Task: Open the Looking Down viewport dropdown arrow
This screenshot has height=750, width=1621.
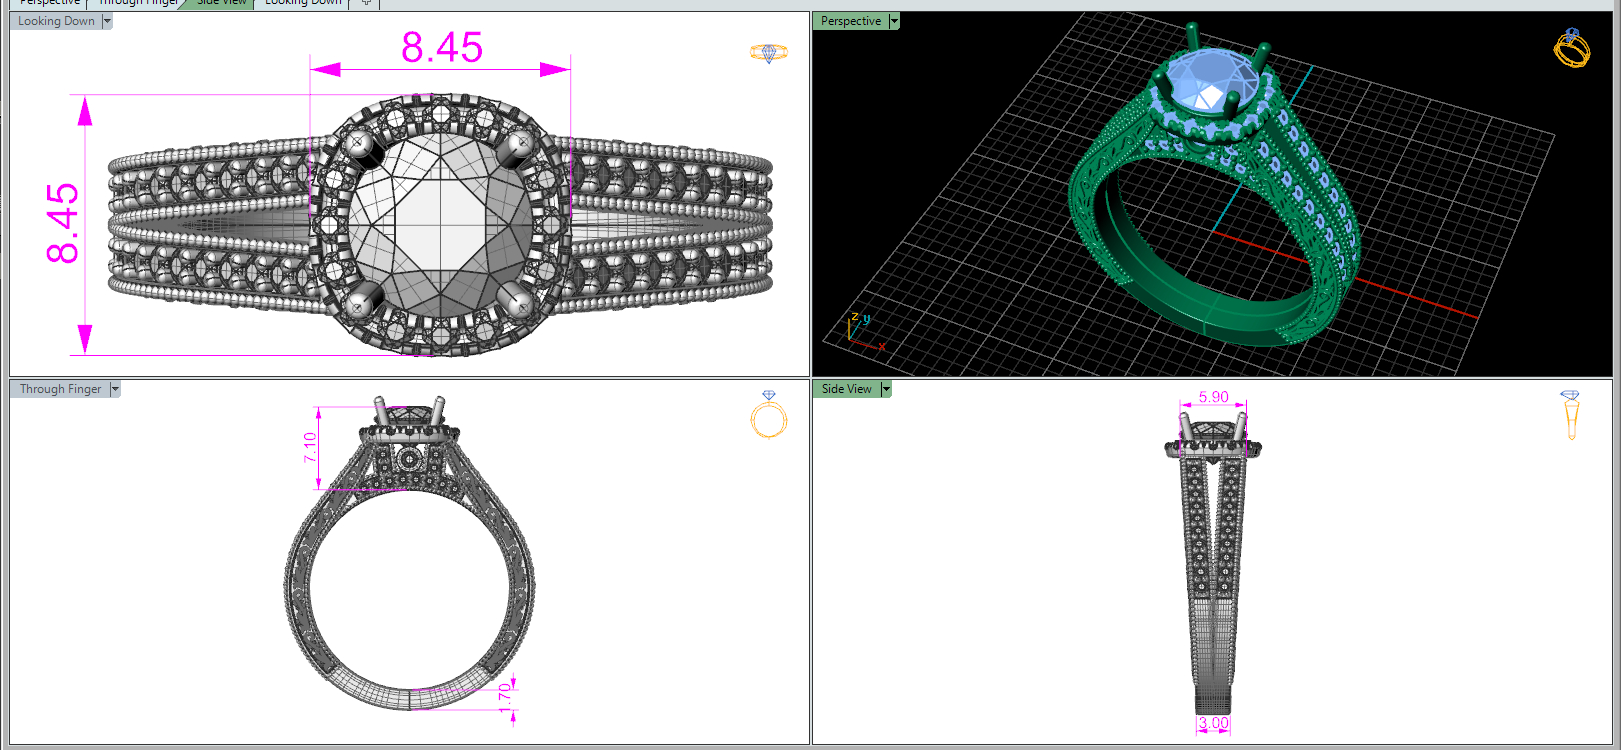Action: tap(107, 21)
